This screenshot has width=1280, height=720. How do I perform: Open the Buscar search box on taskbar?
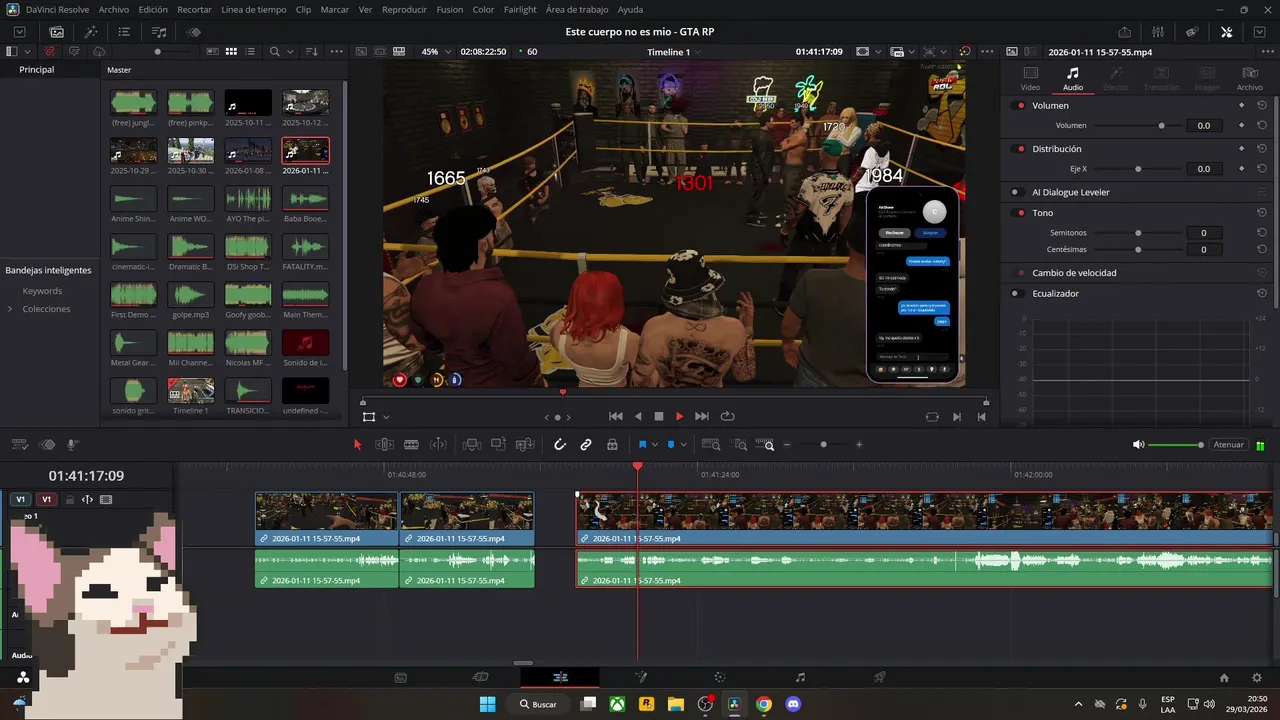point(538,704)
